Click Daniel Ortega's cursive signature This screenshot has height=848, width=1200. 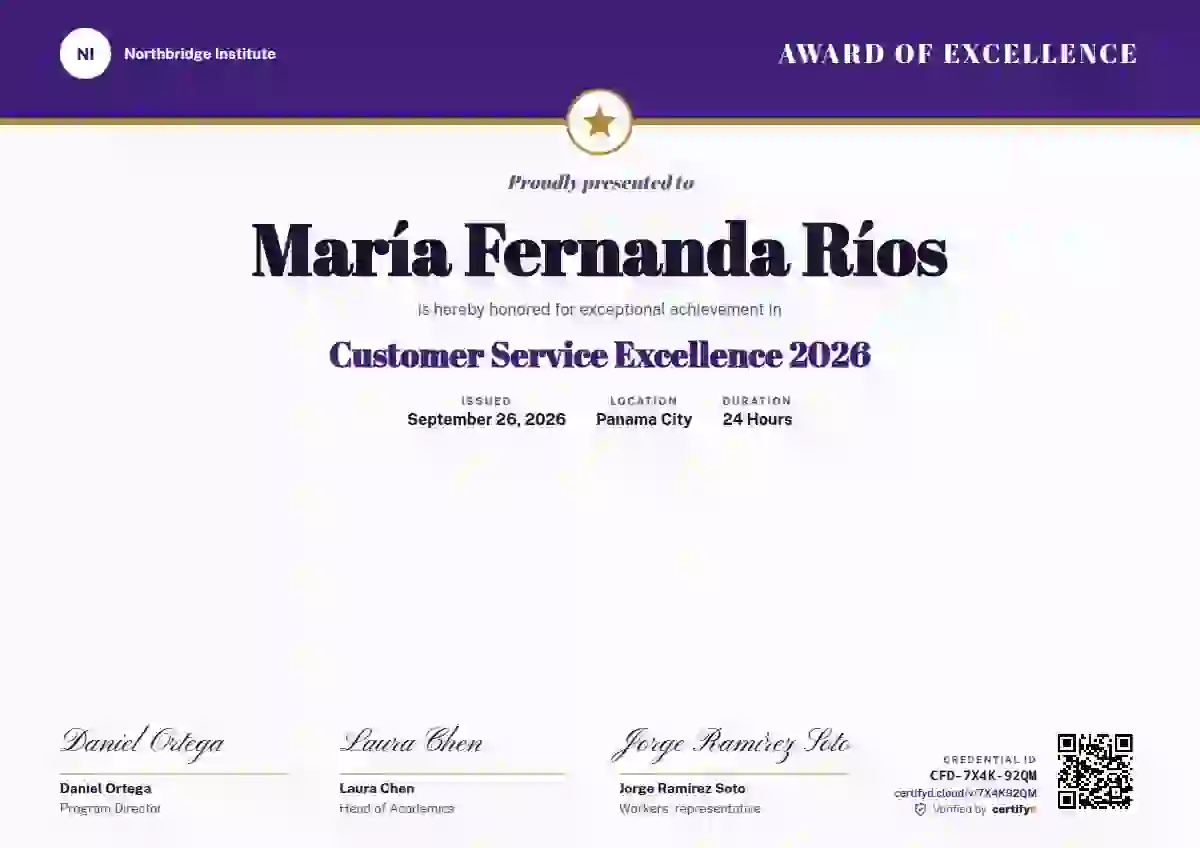[143, 743]
